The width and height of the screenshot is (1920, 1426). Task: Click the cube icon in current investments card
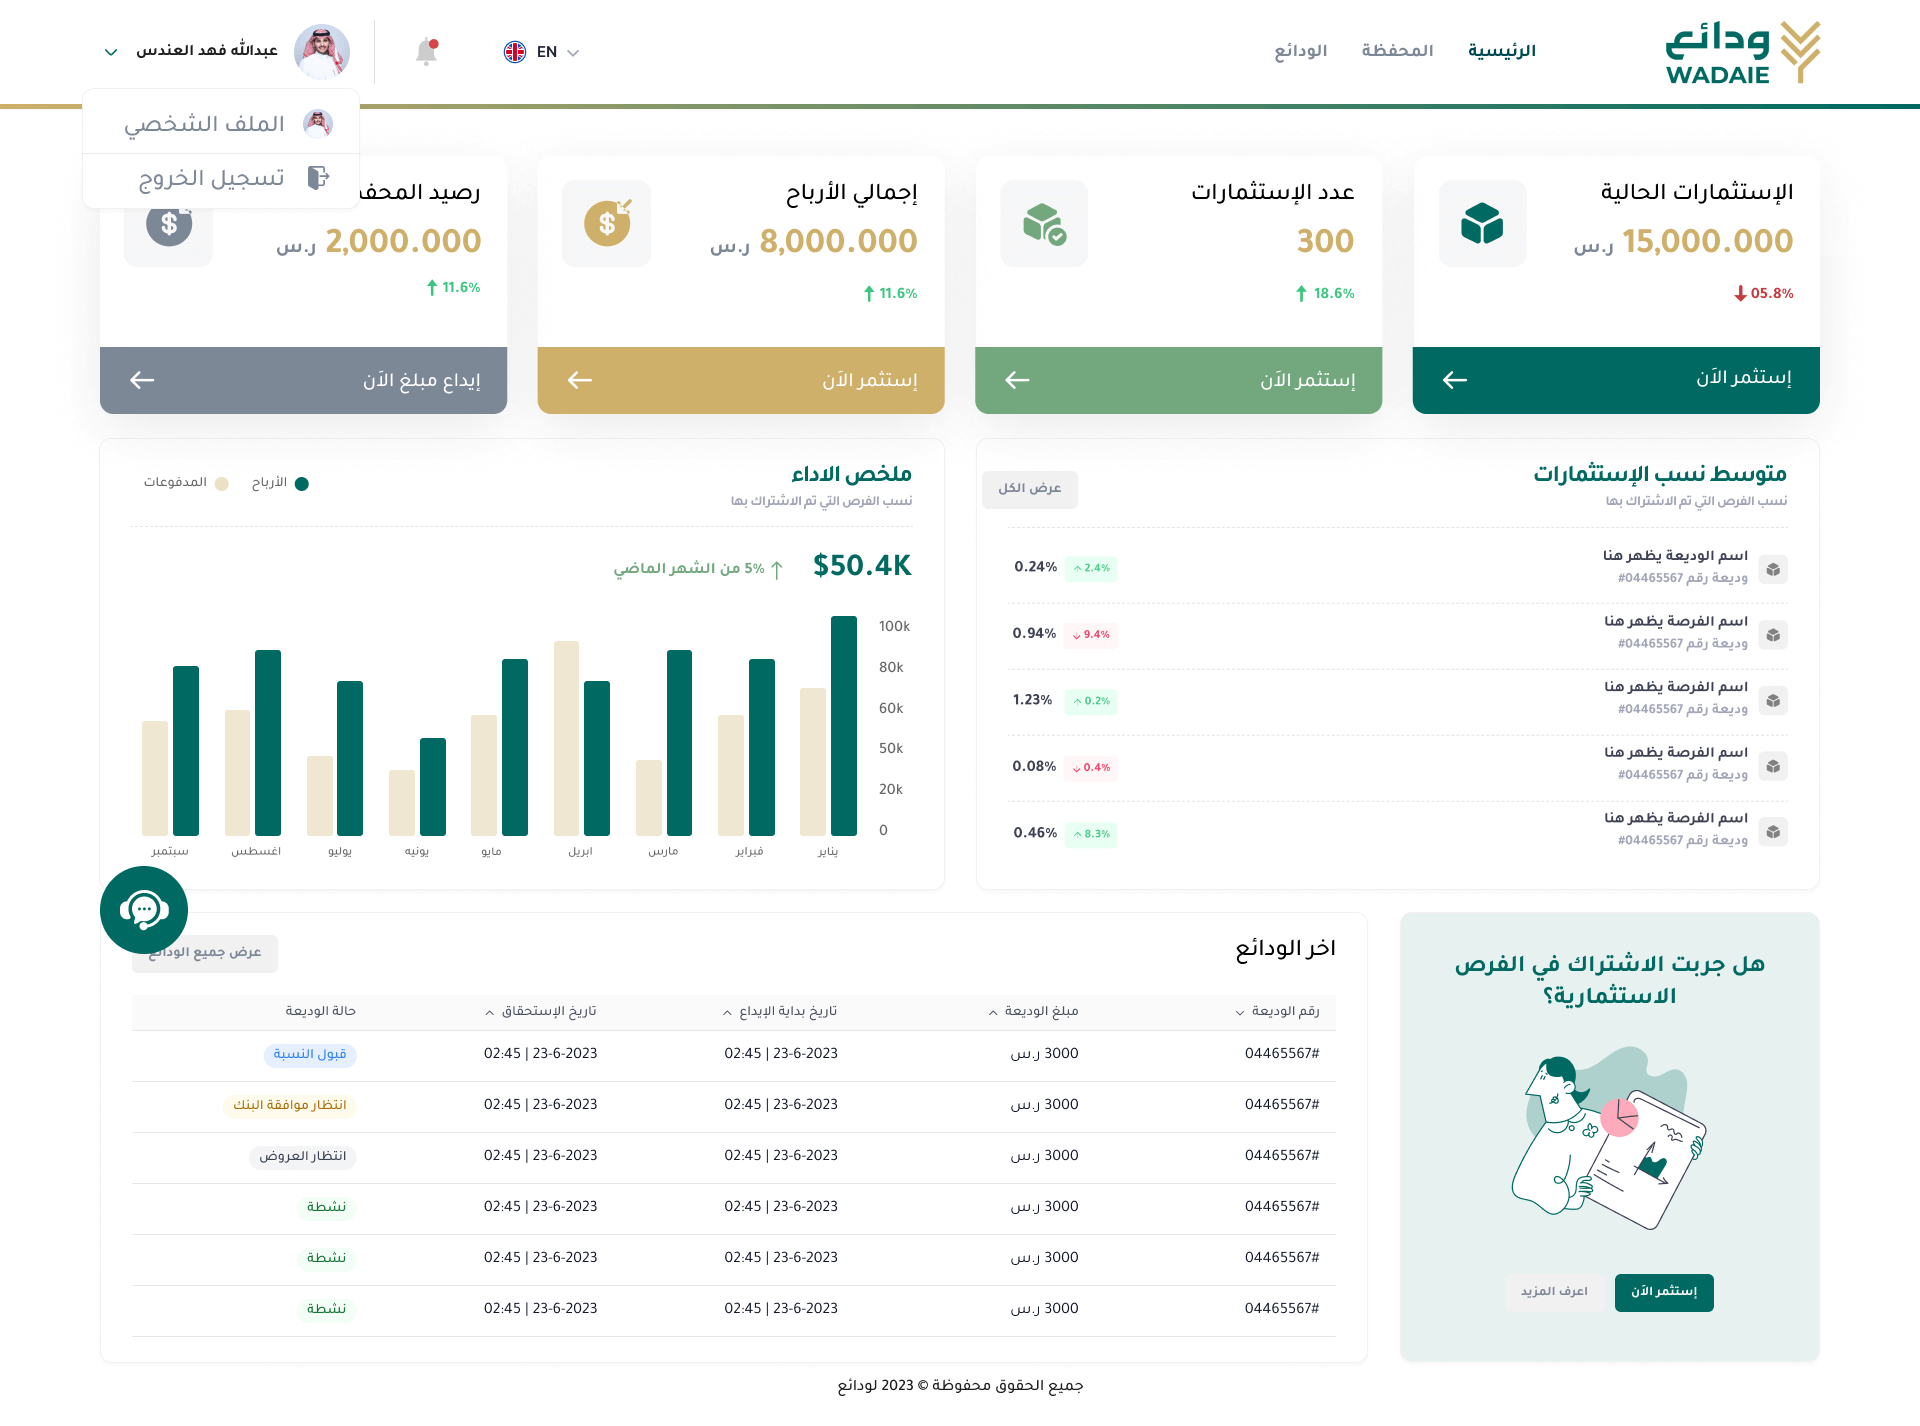pyautogui.click(x=1482, y=223)
